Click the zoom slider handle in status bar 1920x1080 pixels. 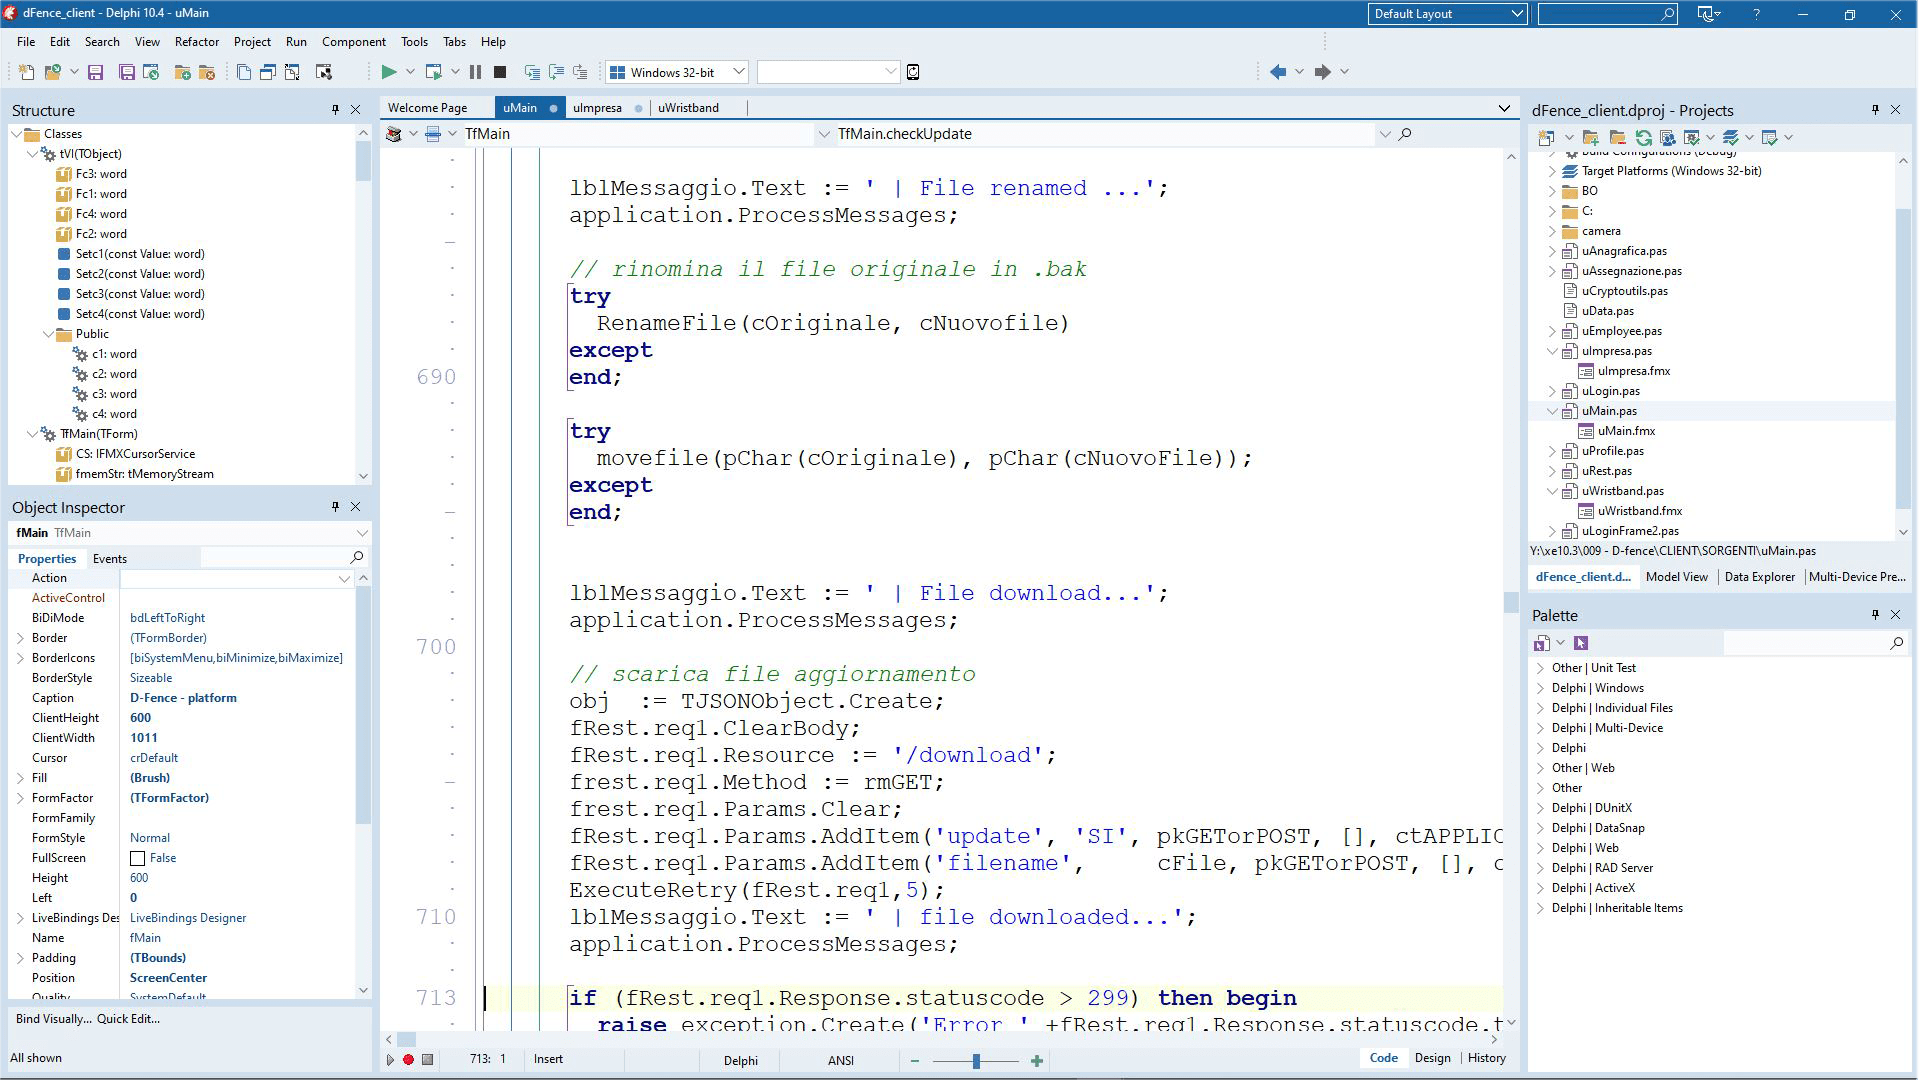976,1061
